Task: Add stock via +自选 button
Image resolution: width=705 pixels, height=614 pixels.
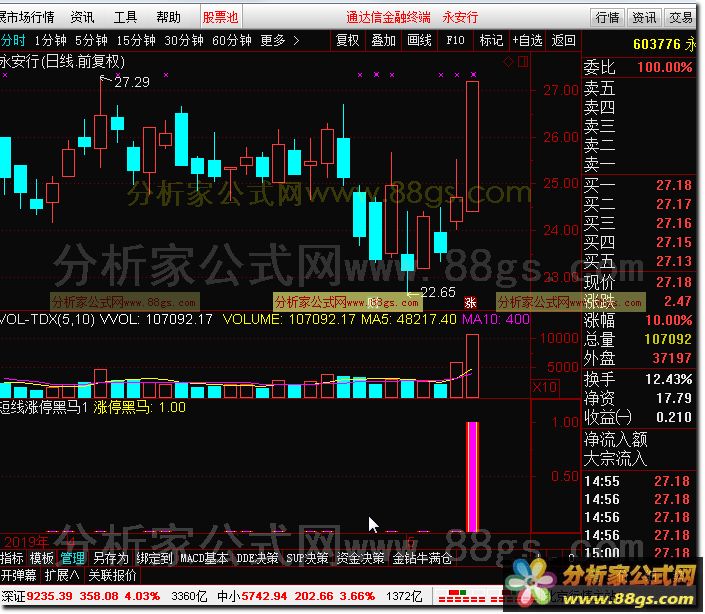Action: coord(527,40)
